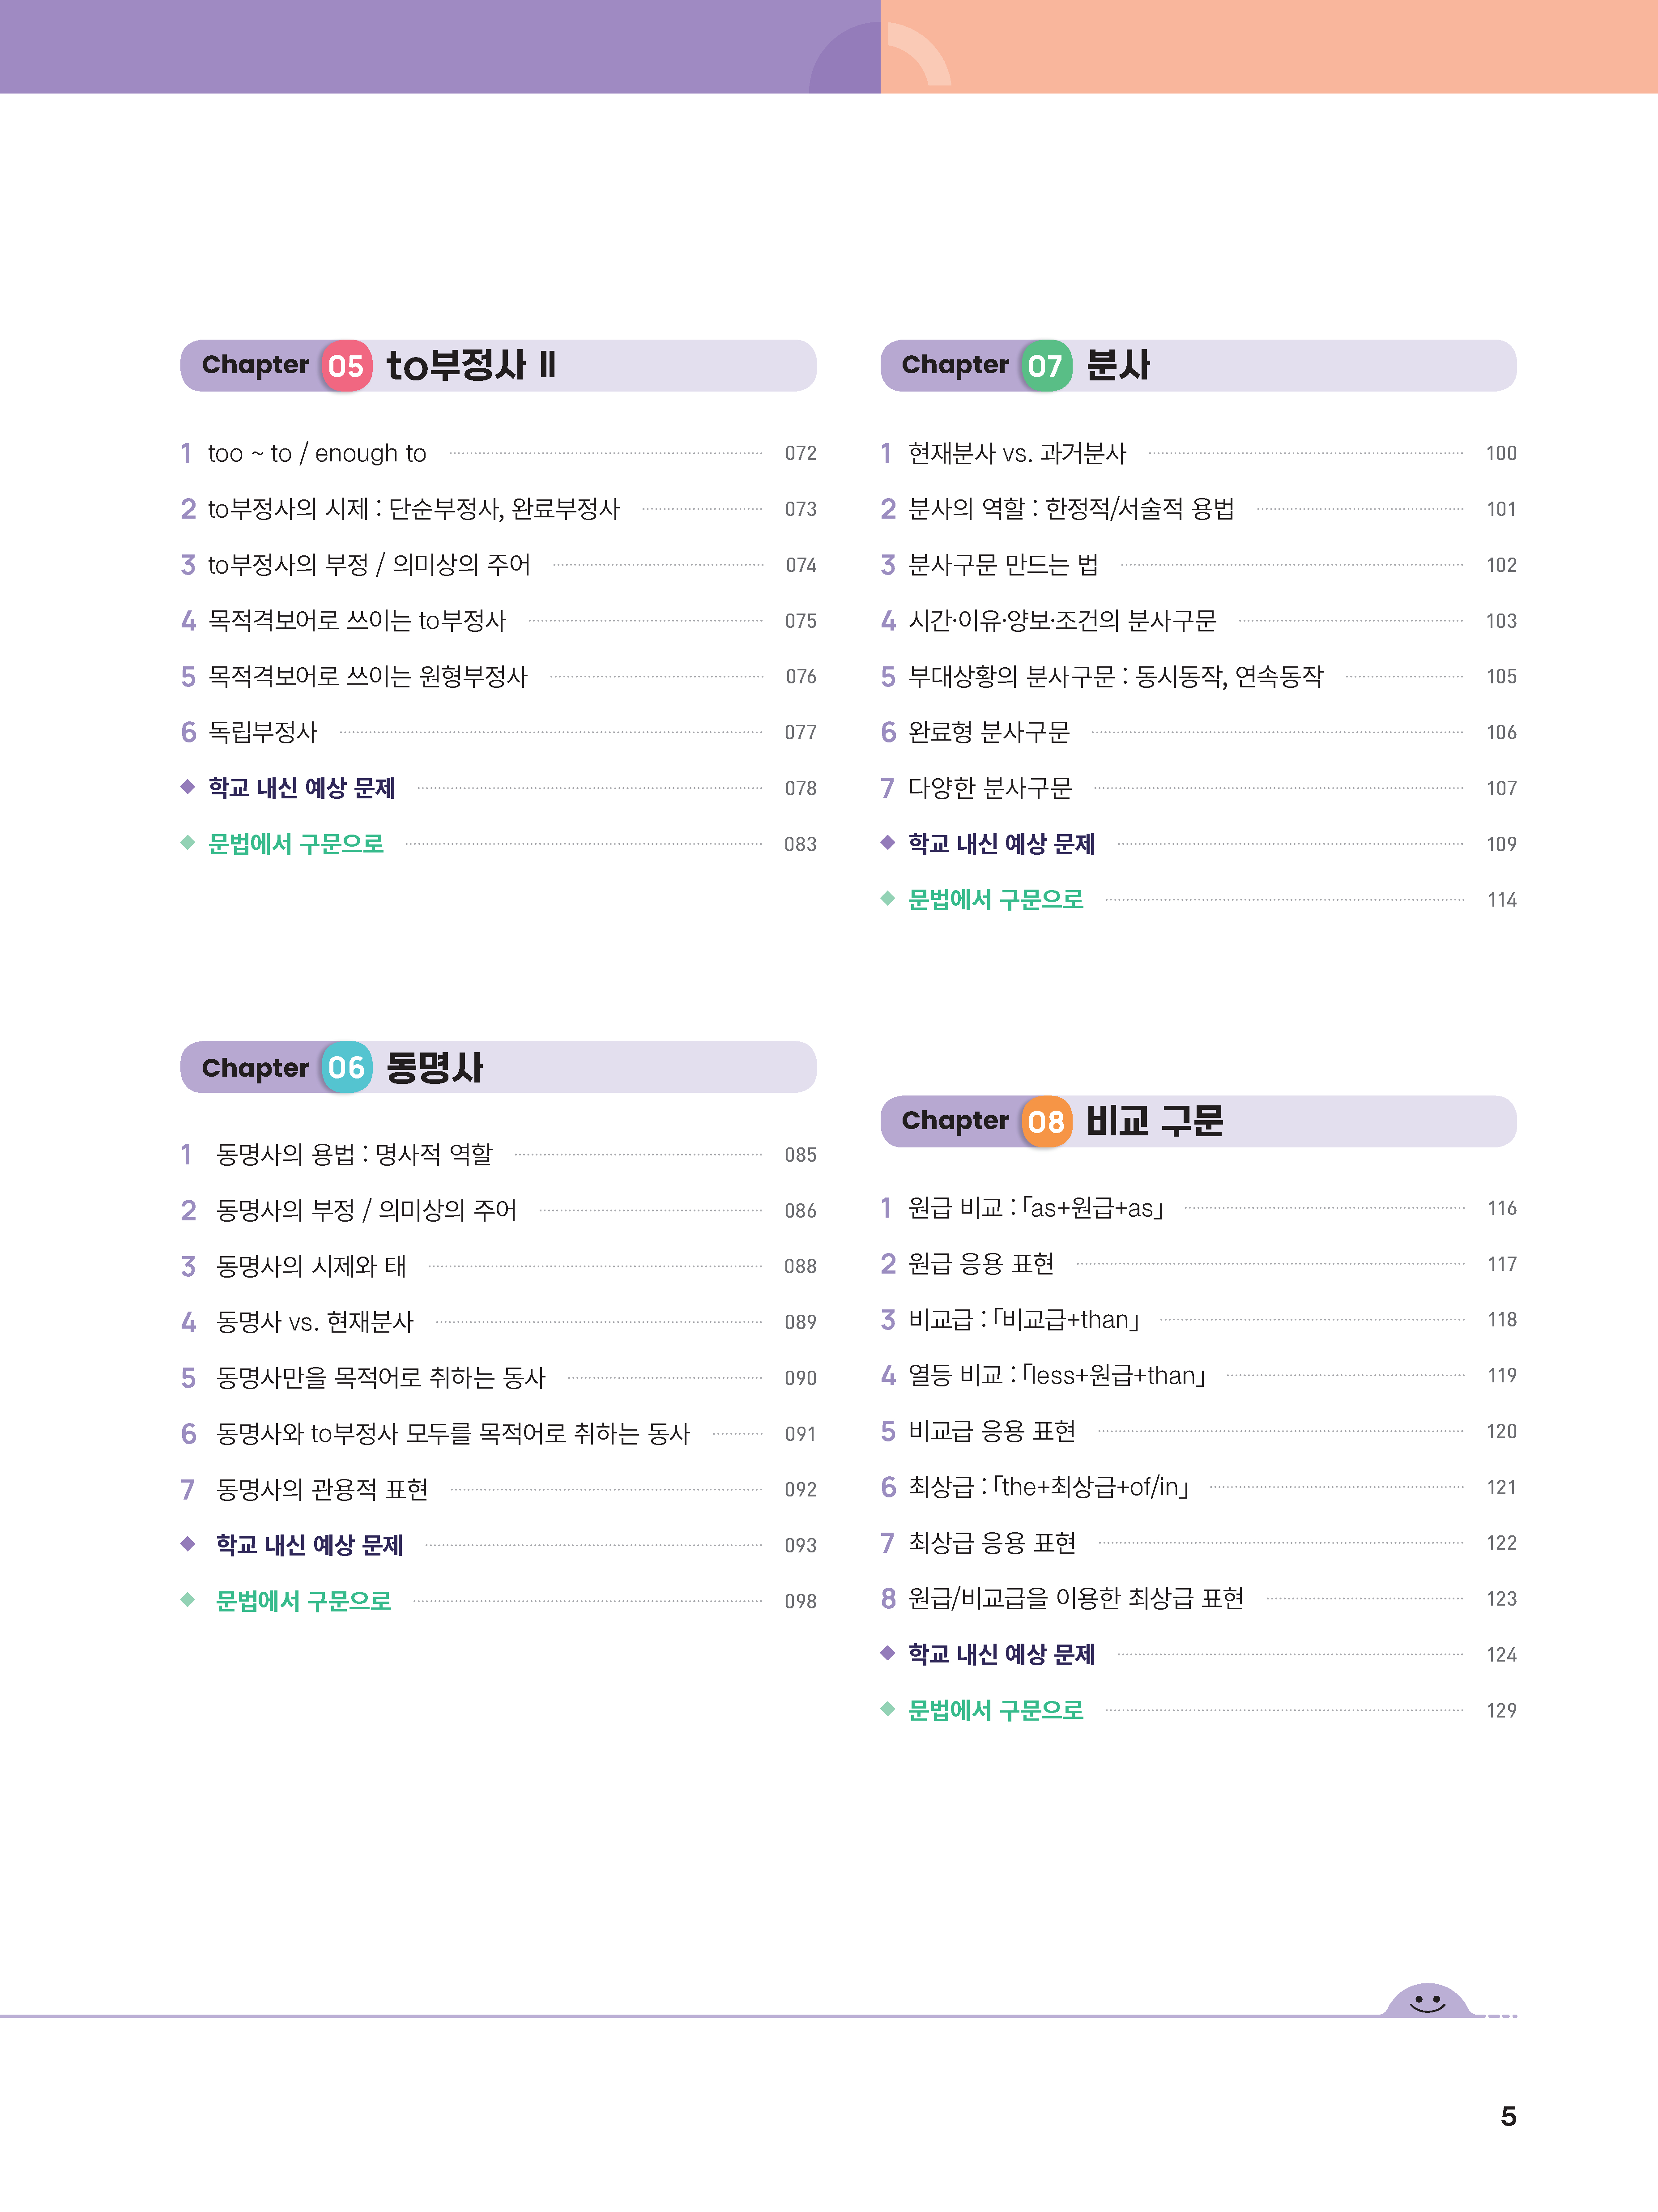This screenshot has width=1658, height=2212.
Task: Click green diamond beside Chapter 07 문법에서 구문으로
Action: 887,899
